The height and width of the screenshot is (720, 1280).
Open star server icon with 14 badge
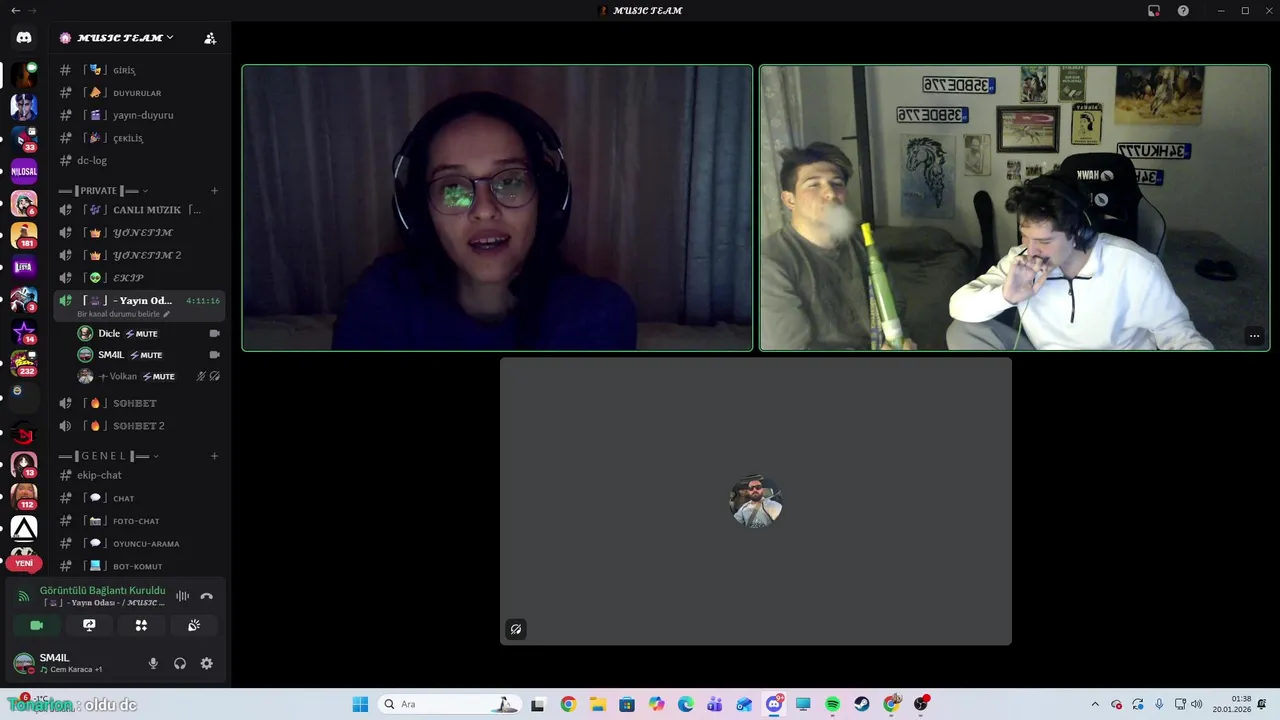24,331
